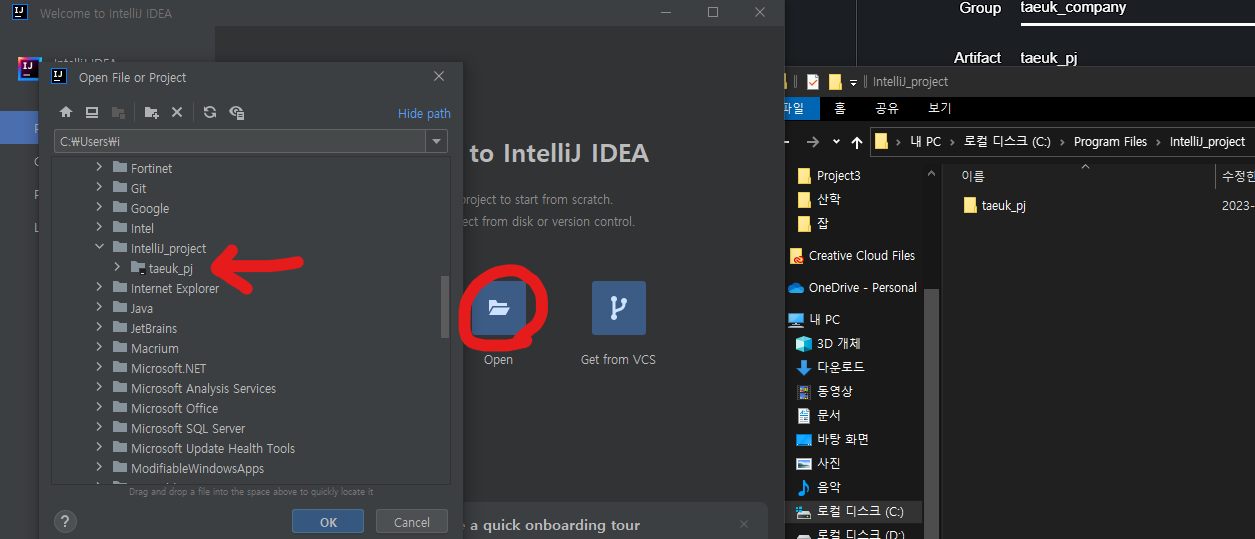This screenshot has width=1255, height=539.
Task: Sort by 이름 column header in Explorer
Action: (x=973, y=176)
